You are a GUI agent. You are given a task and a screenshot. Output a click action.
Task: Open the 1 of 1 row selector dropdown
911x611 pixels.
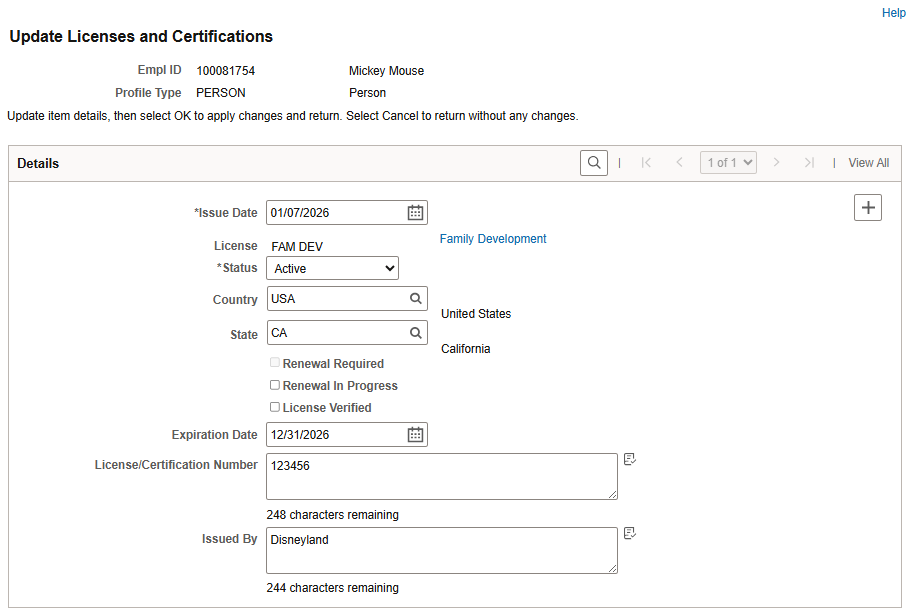coord(729,163)
